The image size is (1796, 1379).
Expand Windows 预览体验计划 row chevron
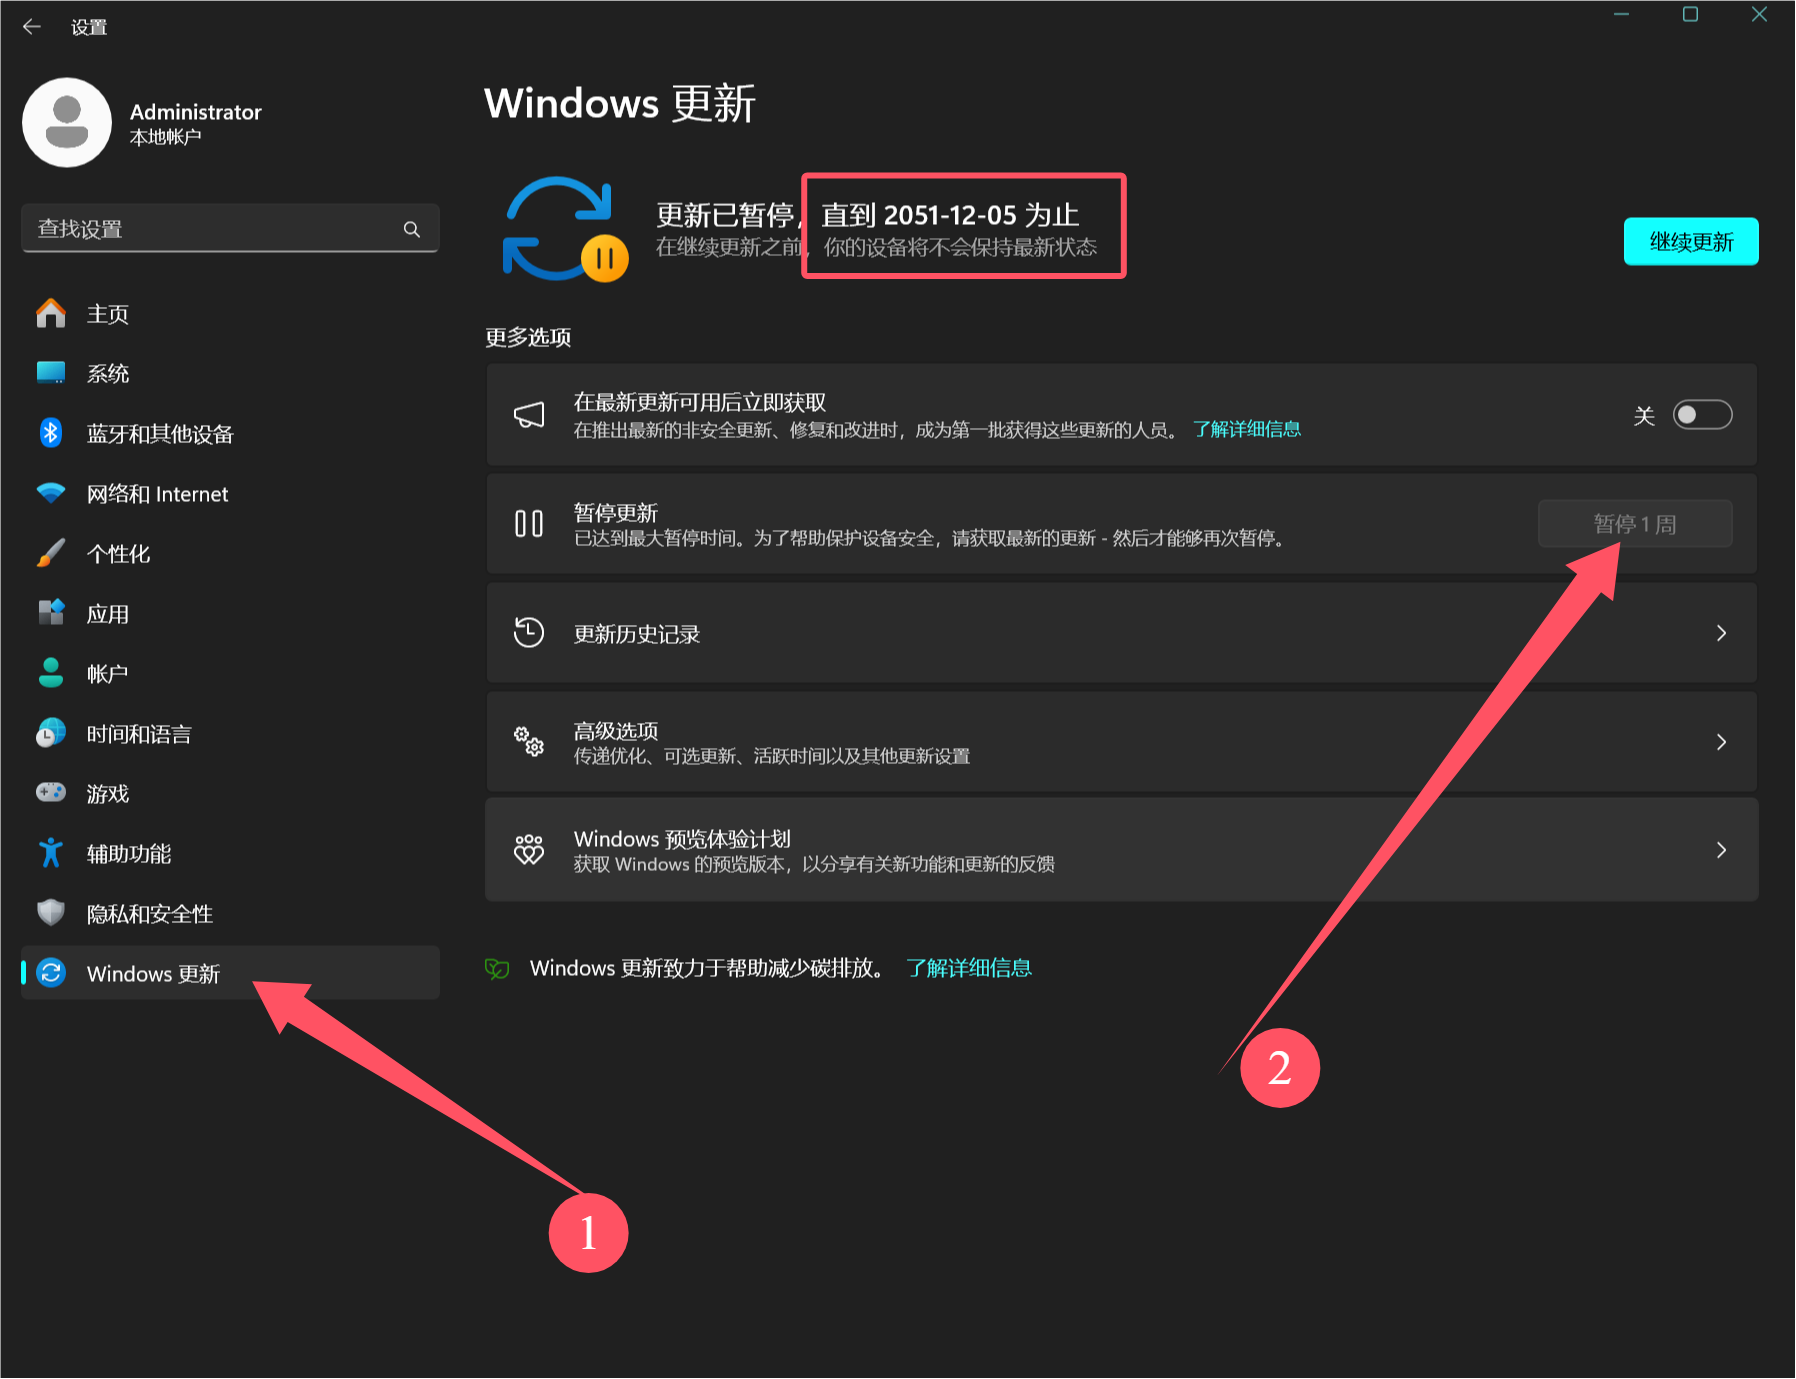(x=1720, y=850)
